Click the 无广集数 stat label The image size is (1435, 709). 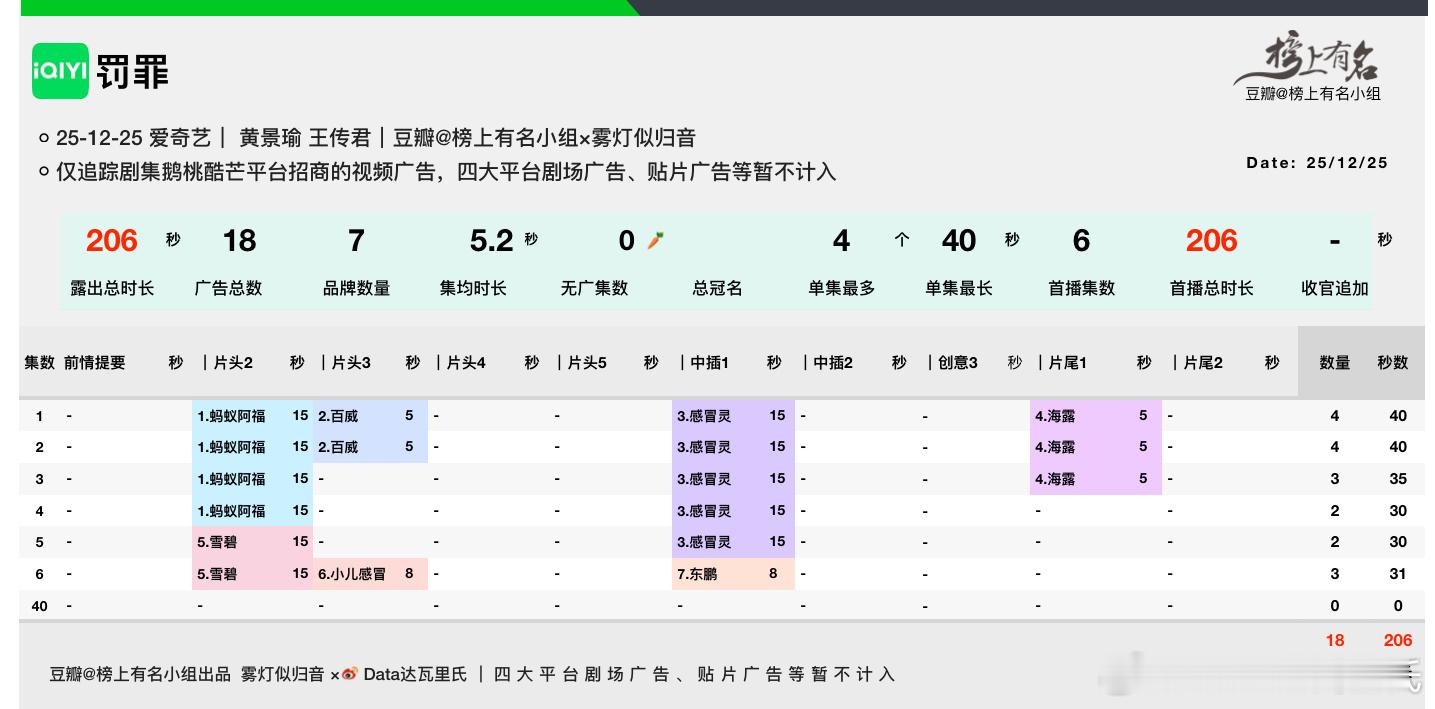[594, 288]
